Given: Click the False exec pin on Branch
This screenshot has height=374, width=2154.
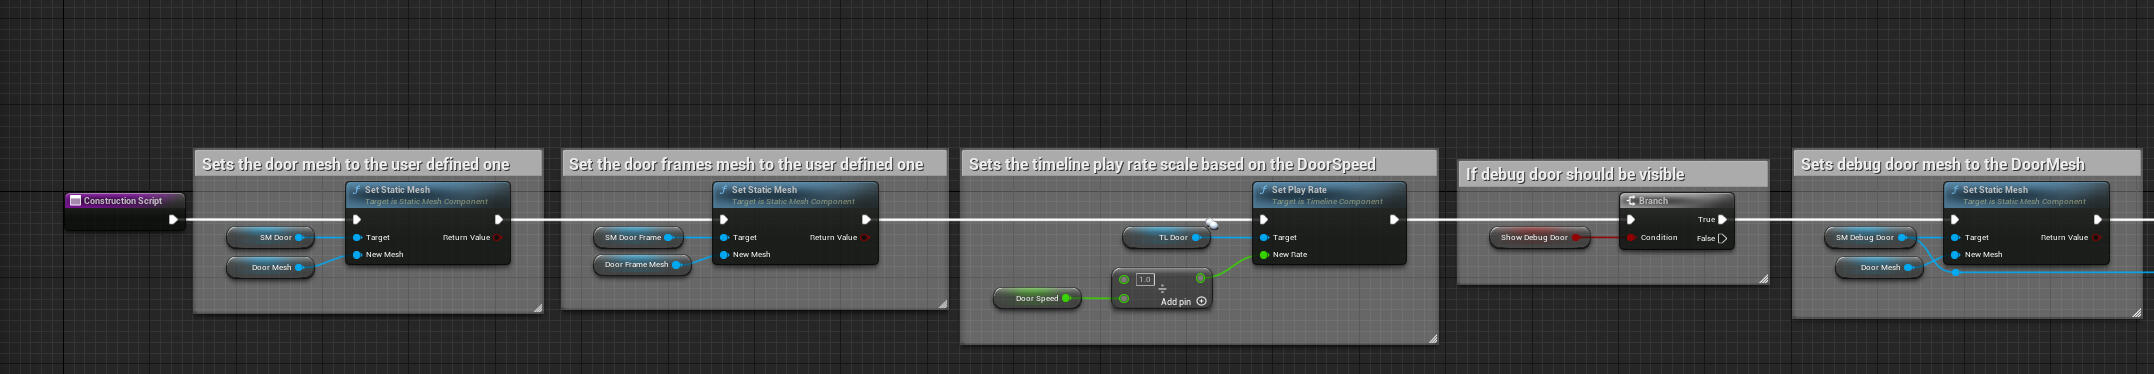Looking at the screenshot, I should coord(1722,238).
